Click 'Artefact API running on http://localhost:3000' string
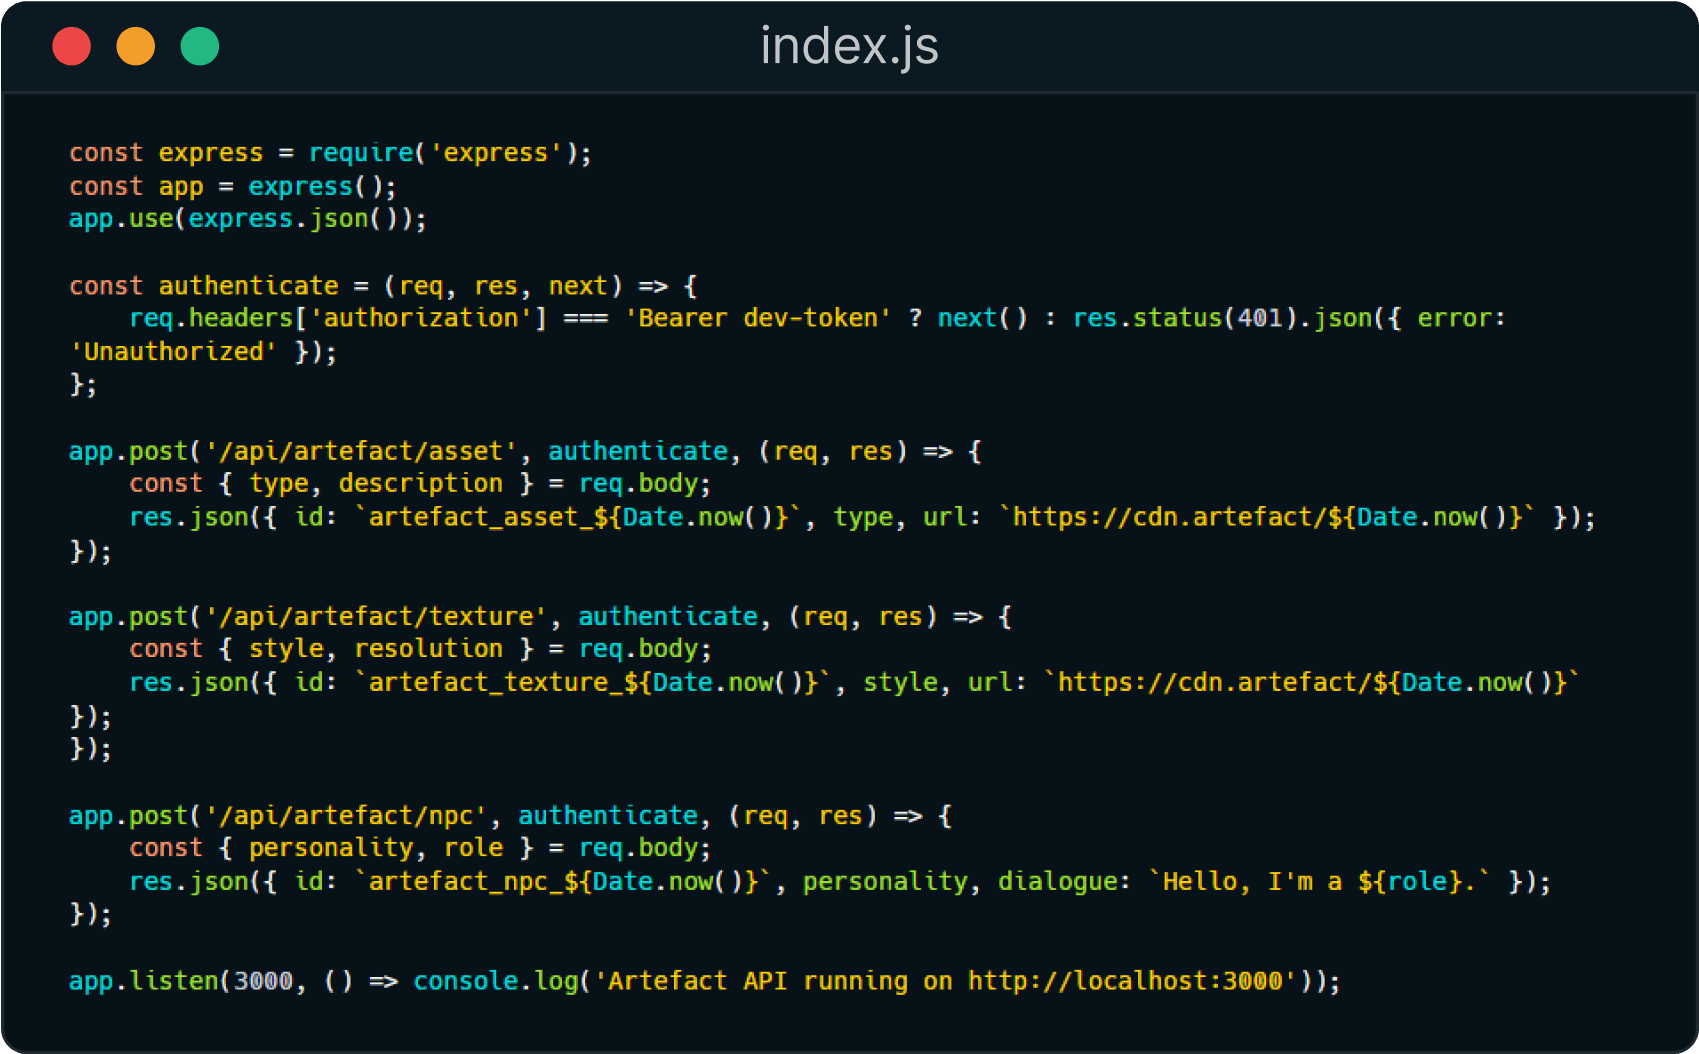 pyautogui.click(x=945, y=981)
